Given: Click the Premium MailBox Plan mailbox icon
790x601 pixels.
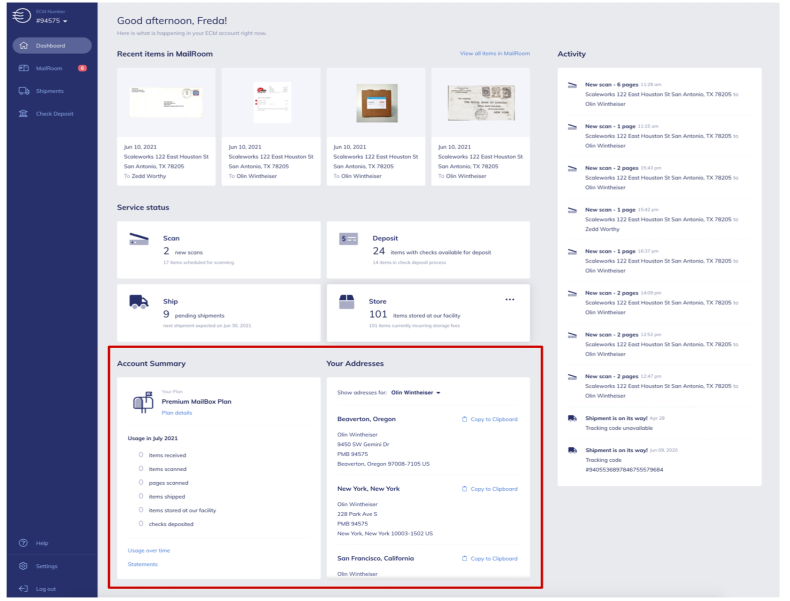Looking at the screenshot, I should (143, 402).
